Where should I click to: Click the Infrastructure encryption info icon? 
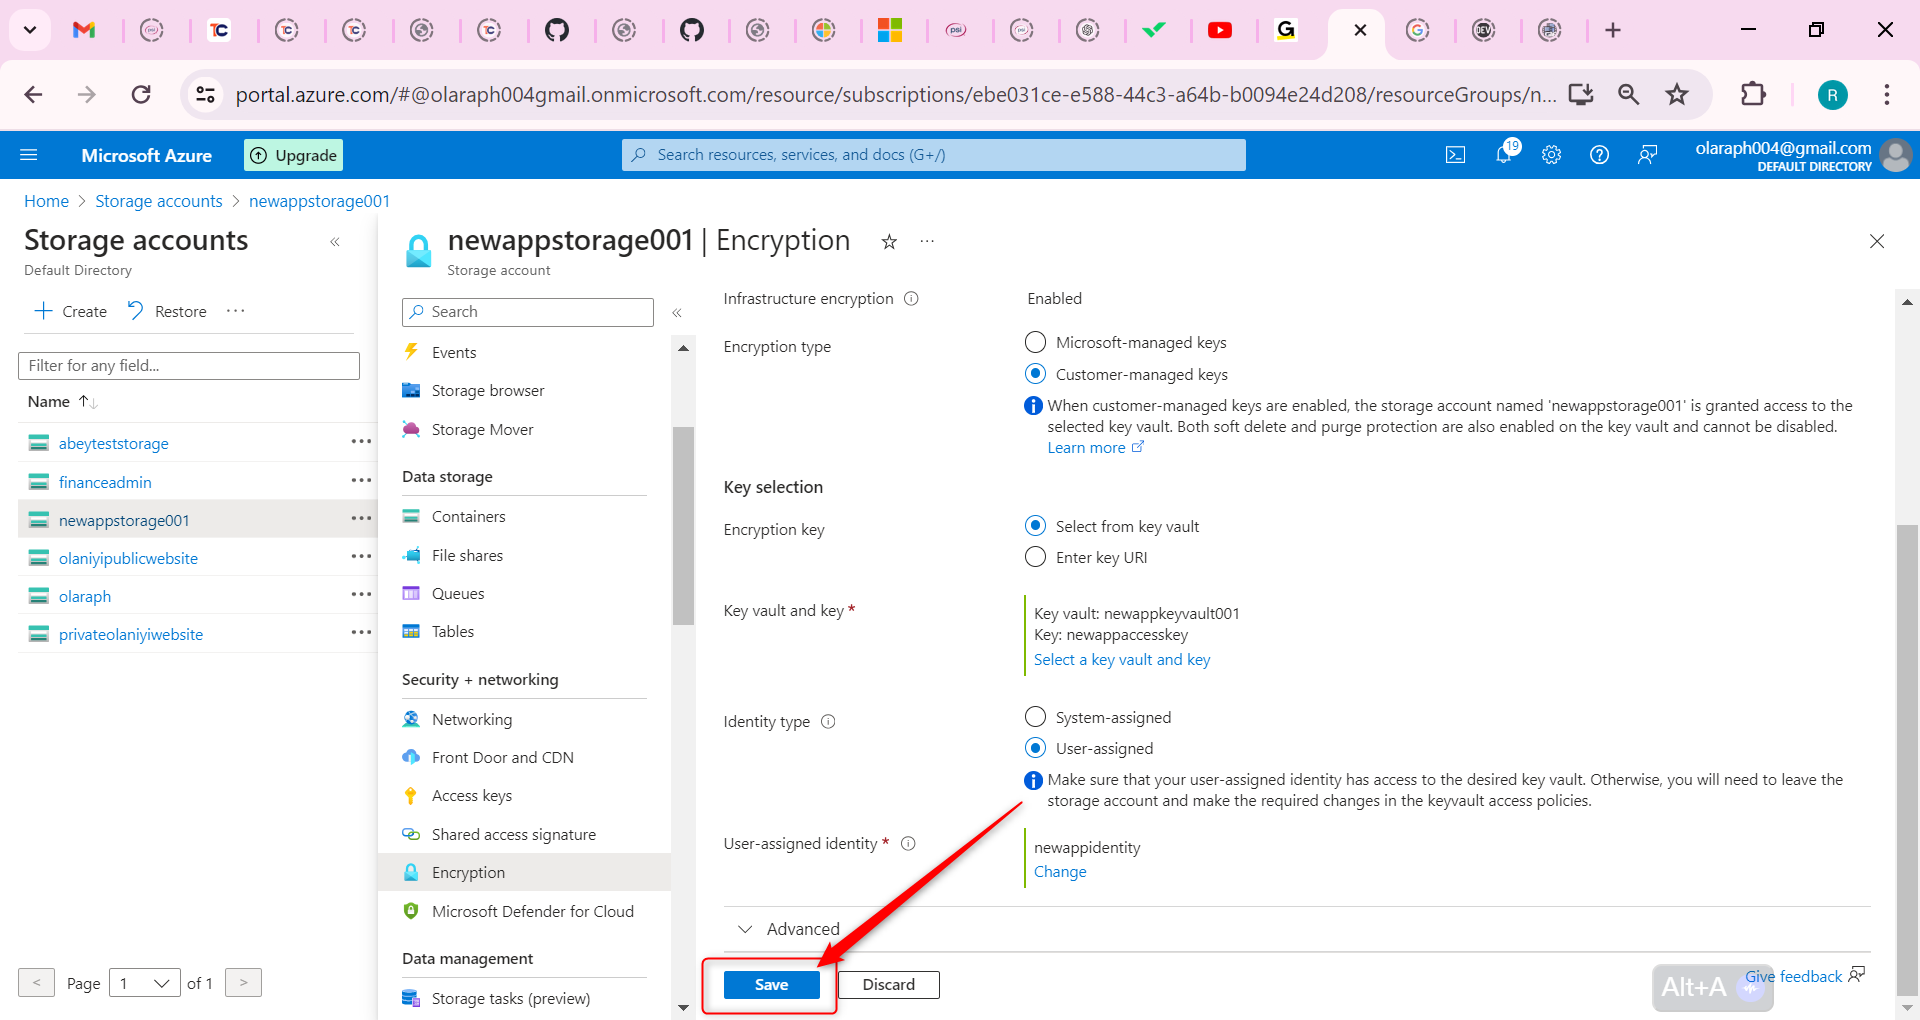[x=911, y=299]
